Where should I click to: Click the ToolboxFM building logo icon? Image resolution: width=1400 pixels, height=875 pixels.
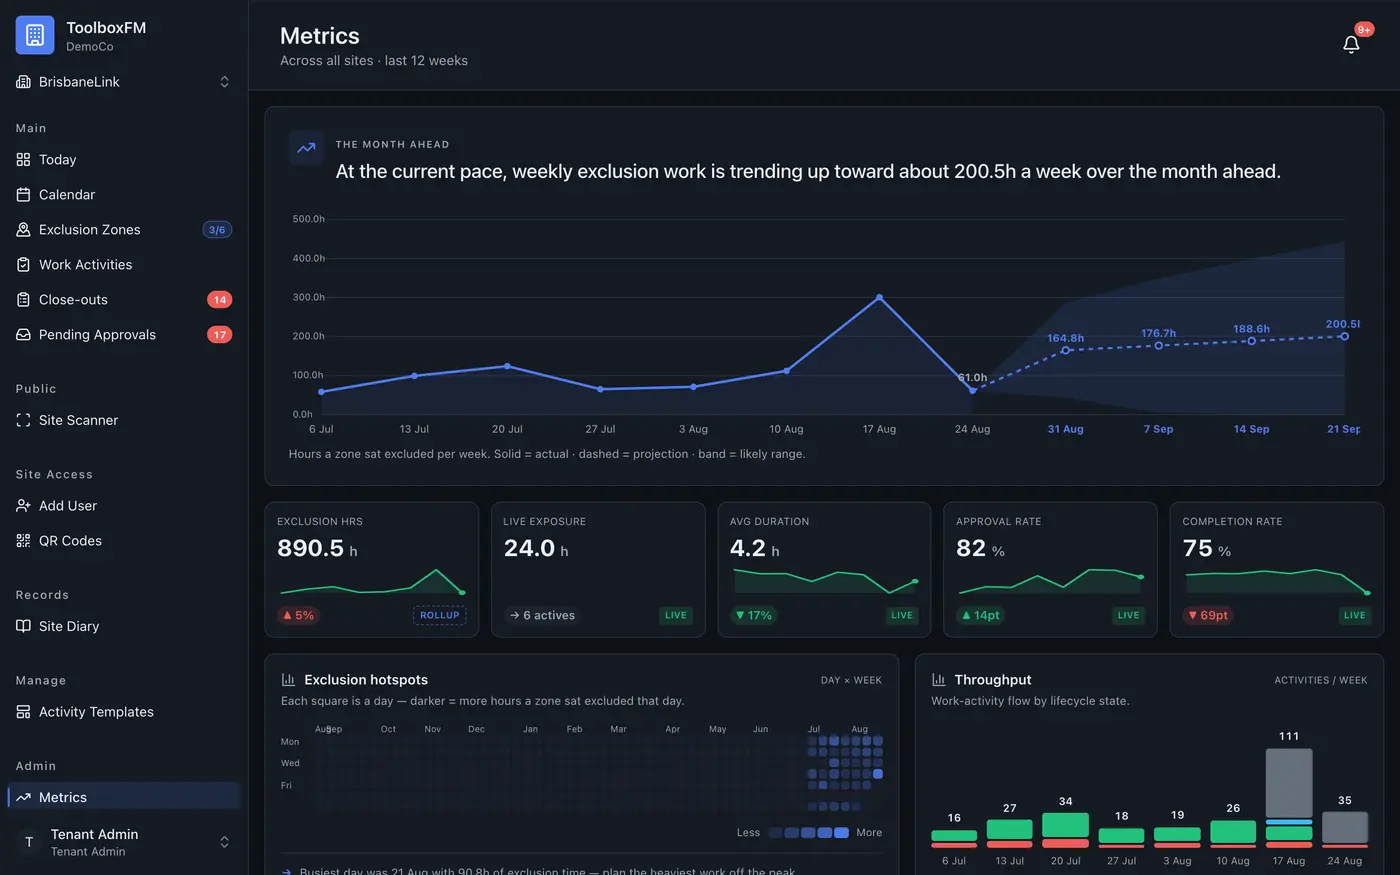35,35
